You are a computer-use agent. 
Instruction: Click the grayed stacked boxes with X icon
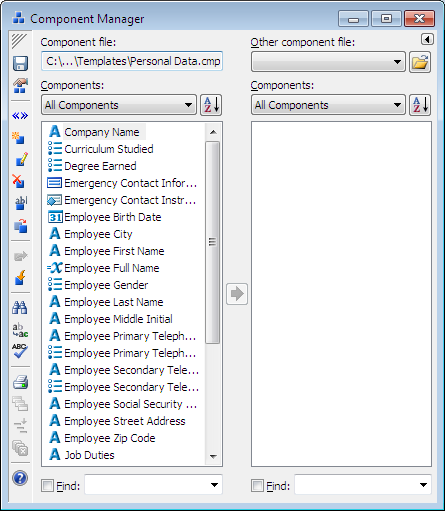pos(20,448)
